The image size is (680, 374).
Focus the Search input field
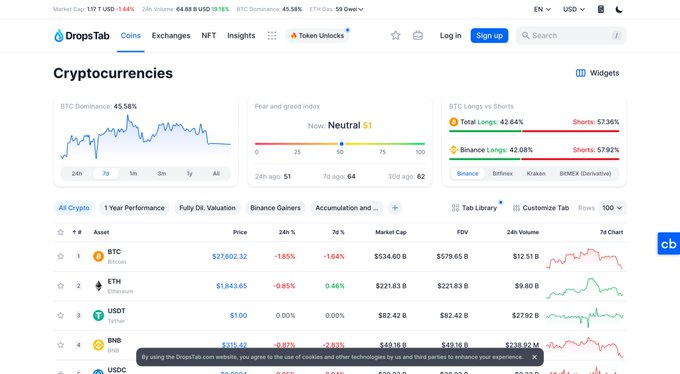571,36
